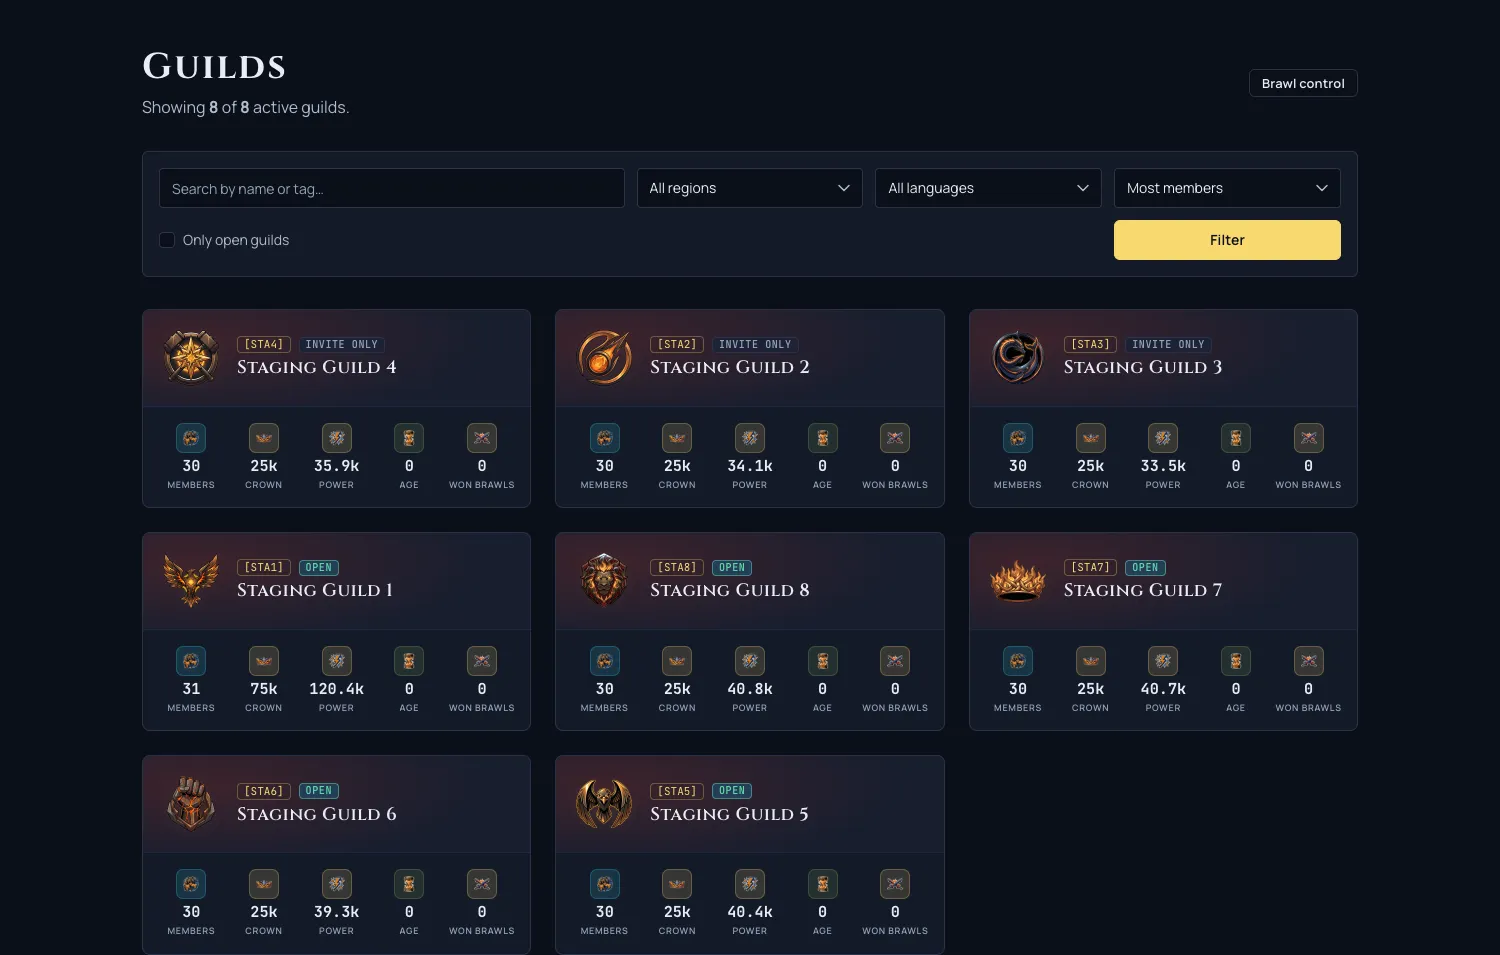Click members icon on Staging Guild 7
The image size is (1500, 955).
(x=1018, y=661)
